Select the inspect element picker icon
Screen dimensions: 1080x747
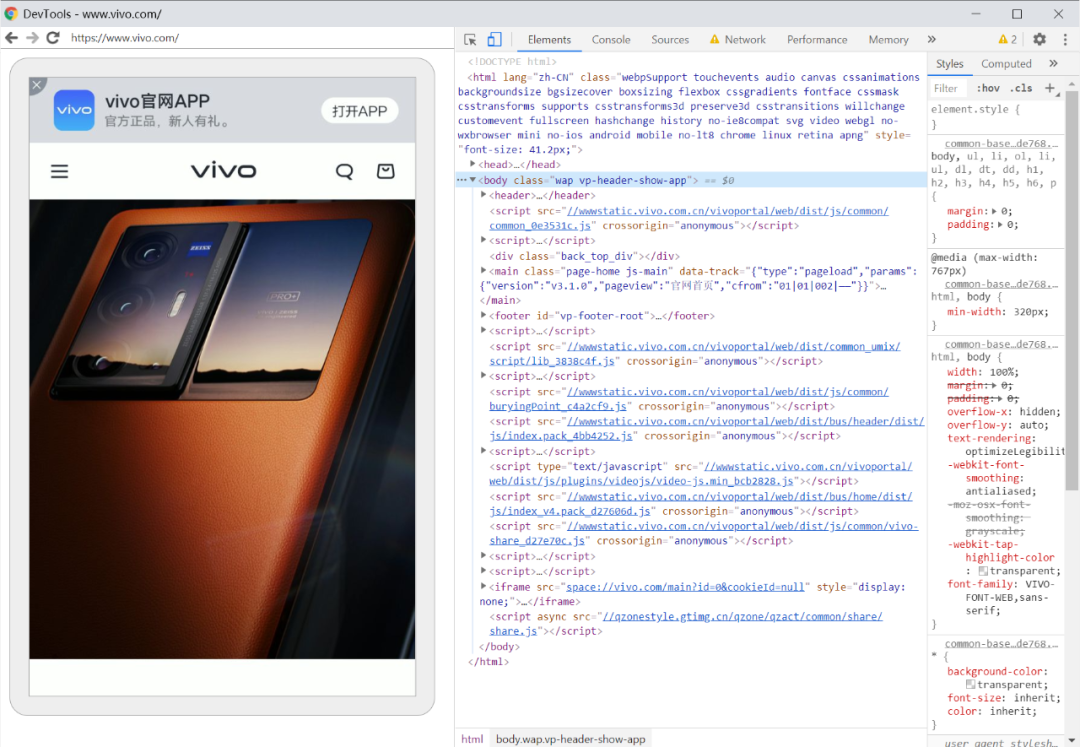tap(470, 40)
